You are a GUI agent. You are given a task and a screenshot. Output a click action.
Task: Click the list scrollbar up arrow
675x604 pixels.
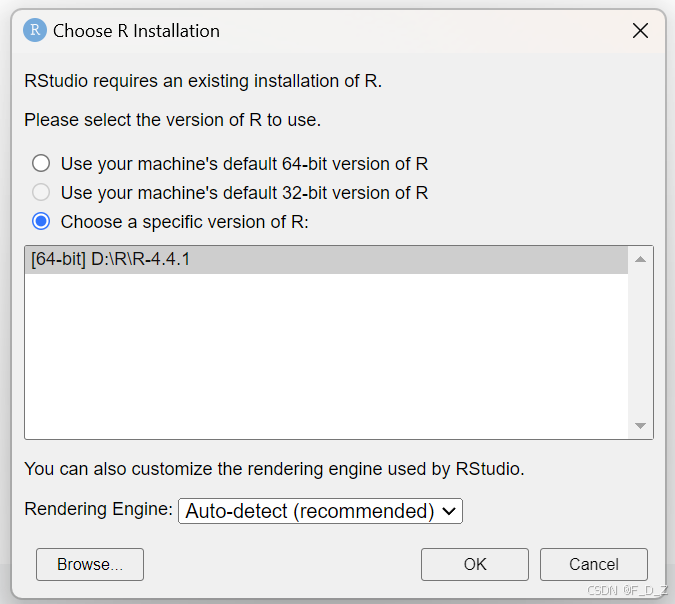point(640,259)
